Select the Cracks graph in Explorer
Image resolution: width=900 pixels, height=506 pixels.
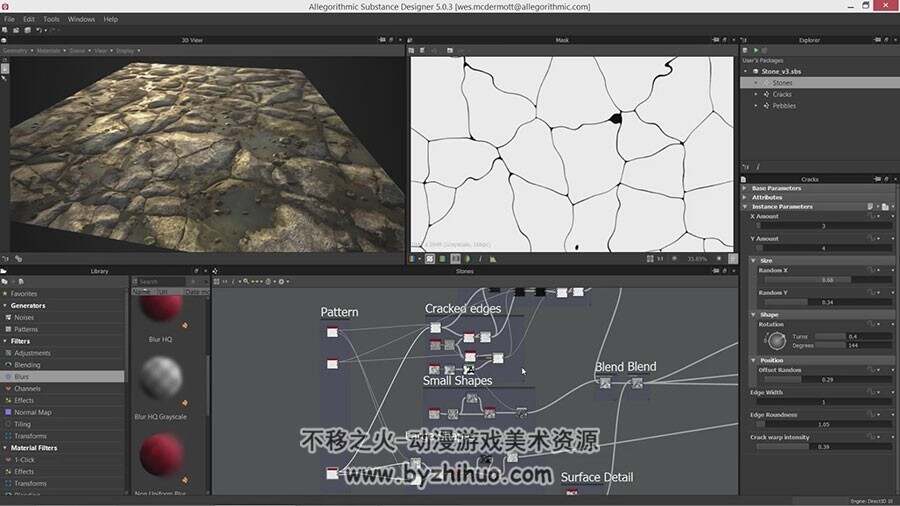[x=782, y=95]
